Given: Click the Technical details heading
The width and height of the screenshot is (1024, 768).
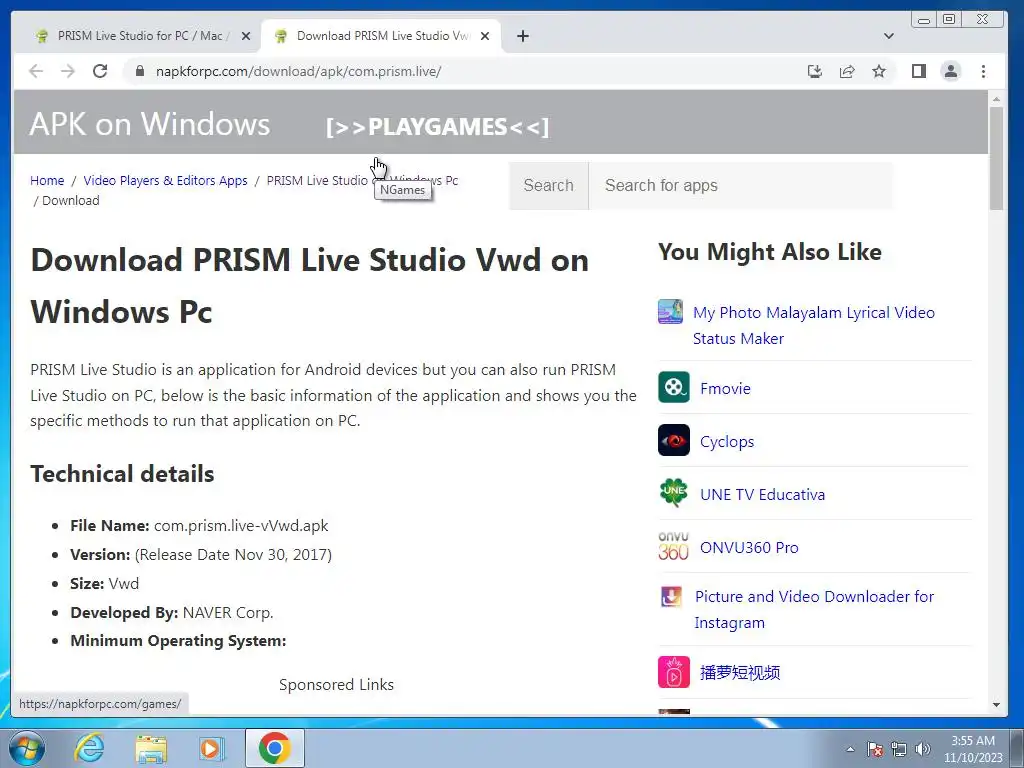Looking at the screenshot, I should [x=122, y=473].
